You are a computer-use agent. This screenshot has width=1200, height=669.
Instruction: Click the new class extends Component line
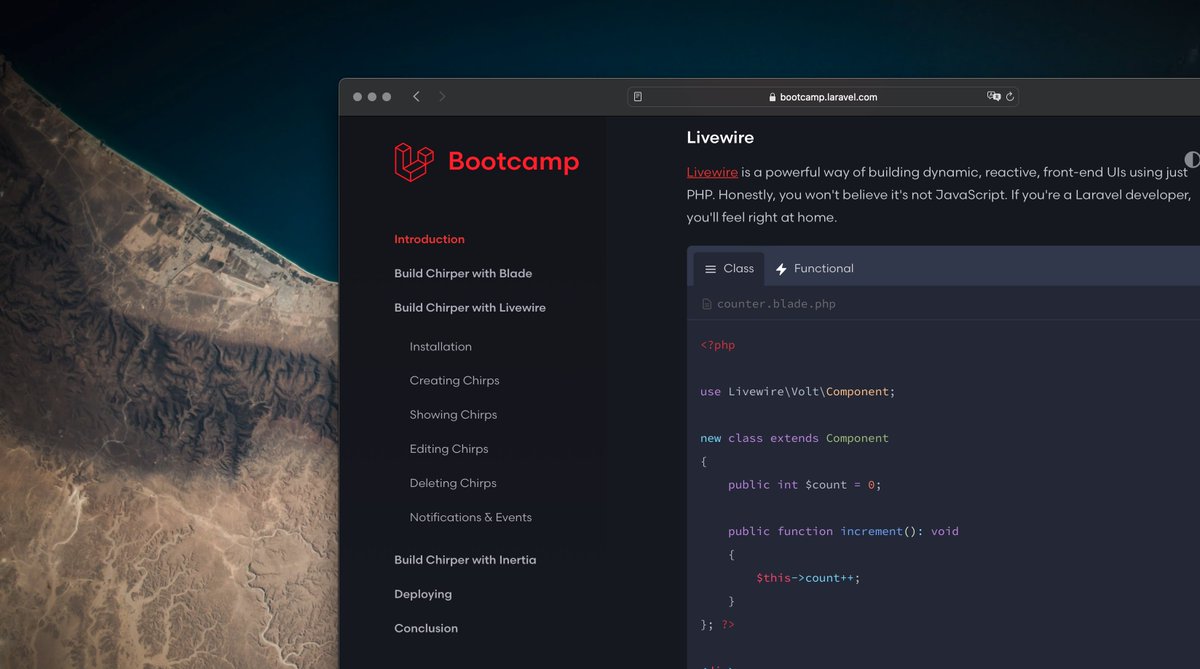[x=794, y=438]
